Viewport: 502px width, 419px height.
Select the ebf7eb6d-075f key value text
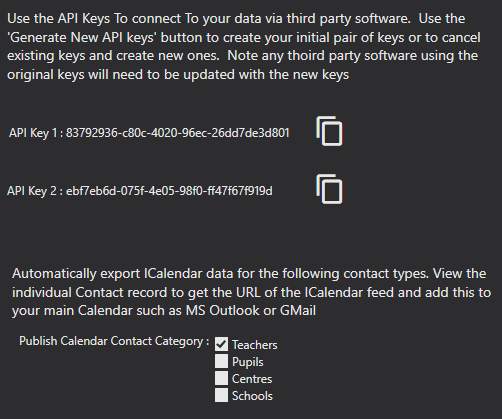[169, 191]
